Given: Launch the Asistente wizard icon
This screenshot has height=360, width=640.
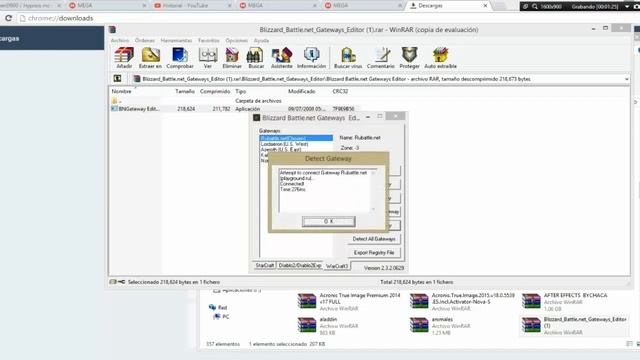Looking at the screenshot, I should coord(282,58).
